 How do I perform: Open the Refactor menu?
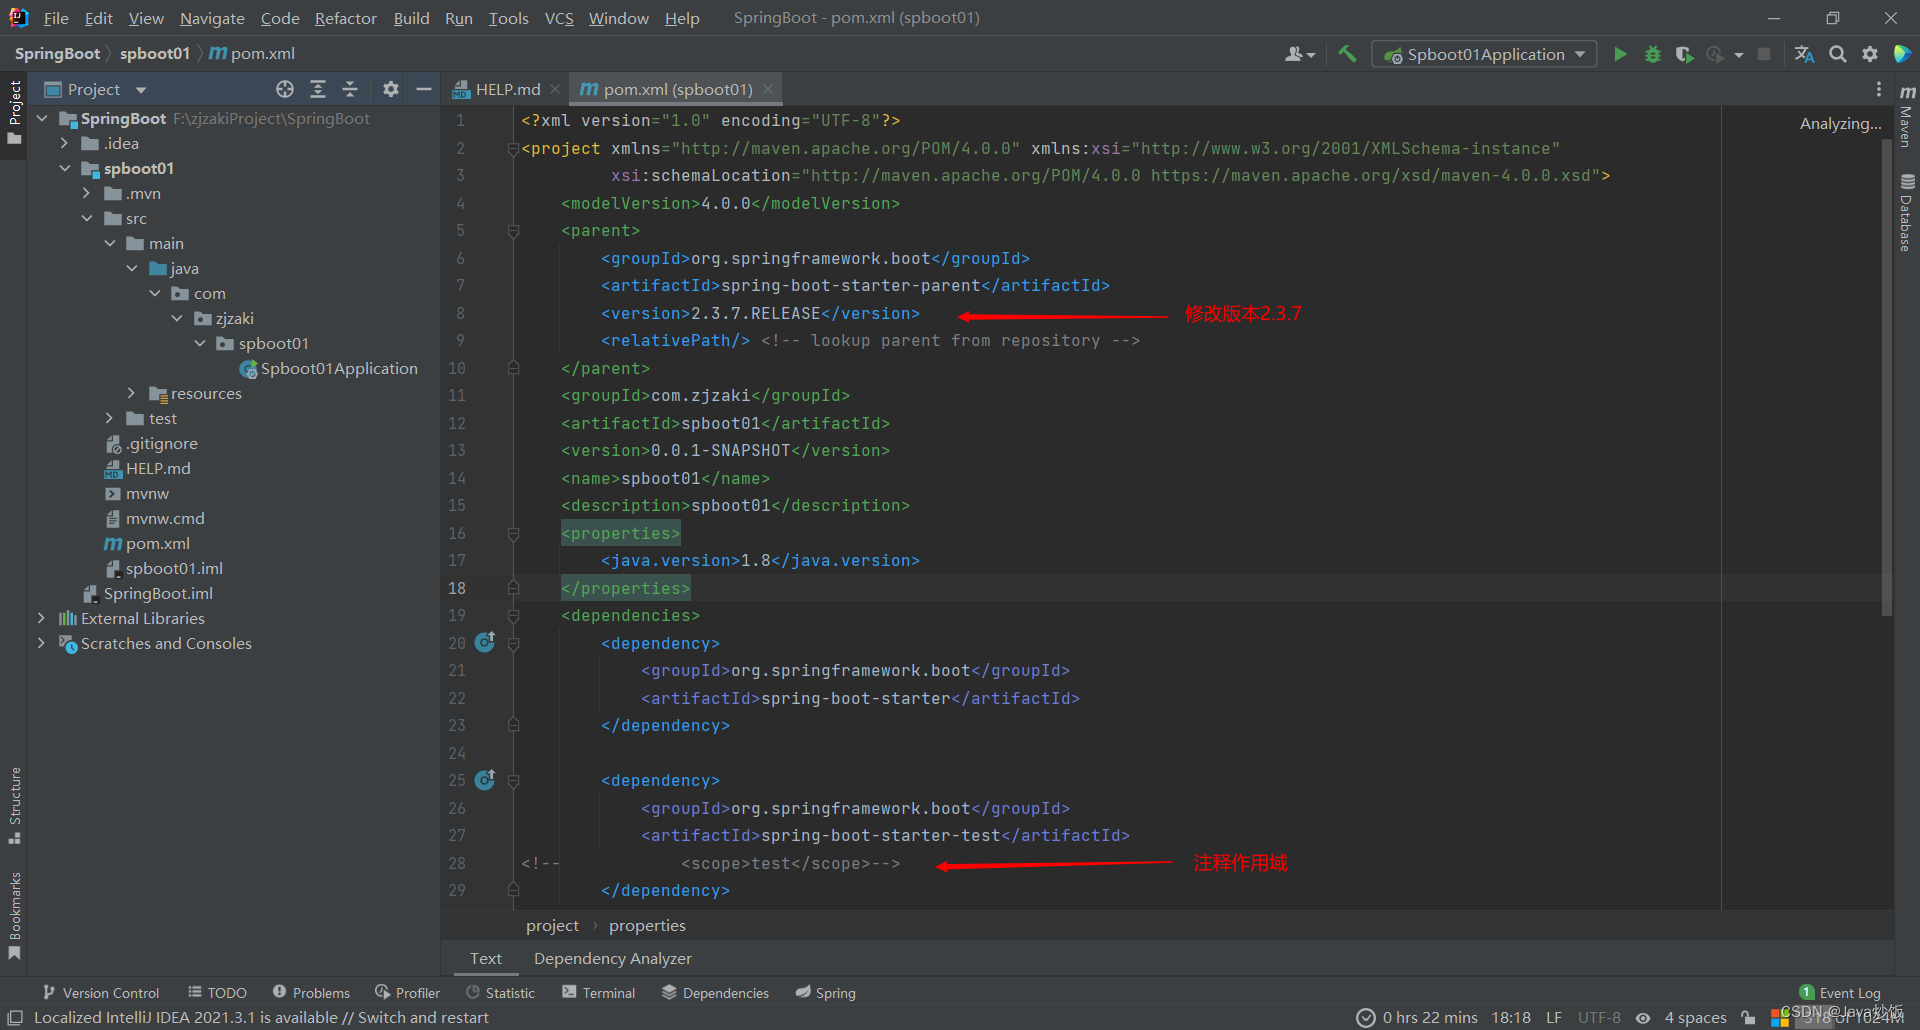click(x=345, y=18)
